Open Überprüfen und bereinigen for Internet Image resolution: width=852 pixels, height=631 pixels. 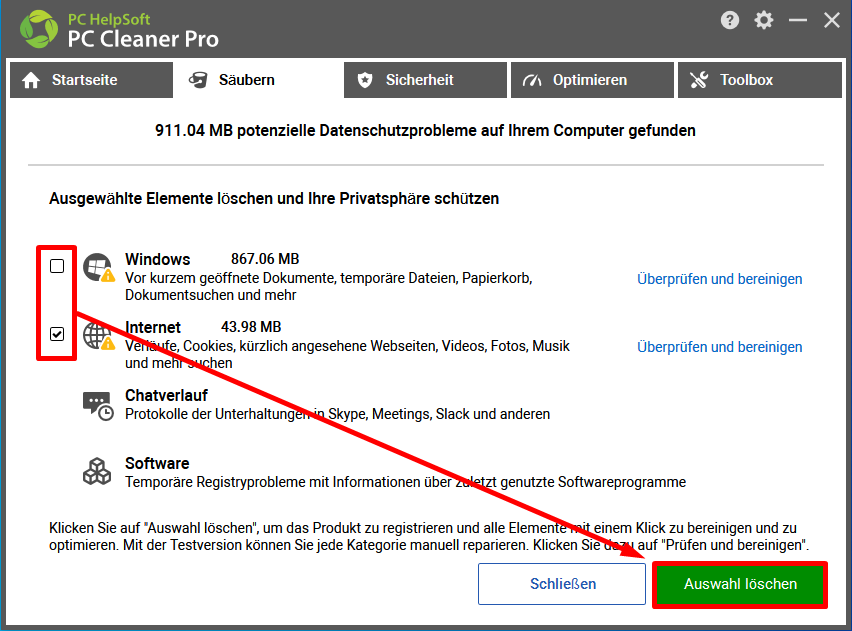(719, 347)
